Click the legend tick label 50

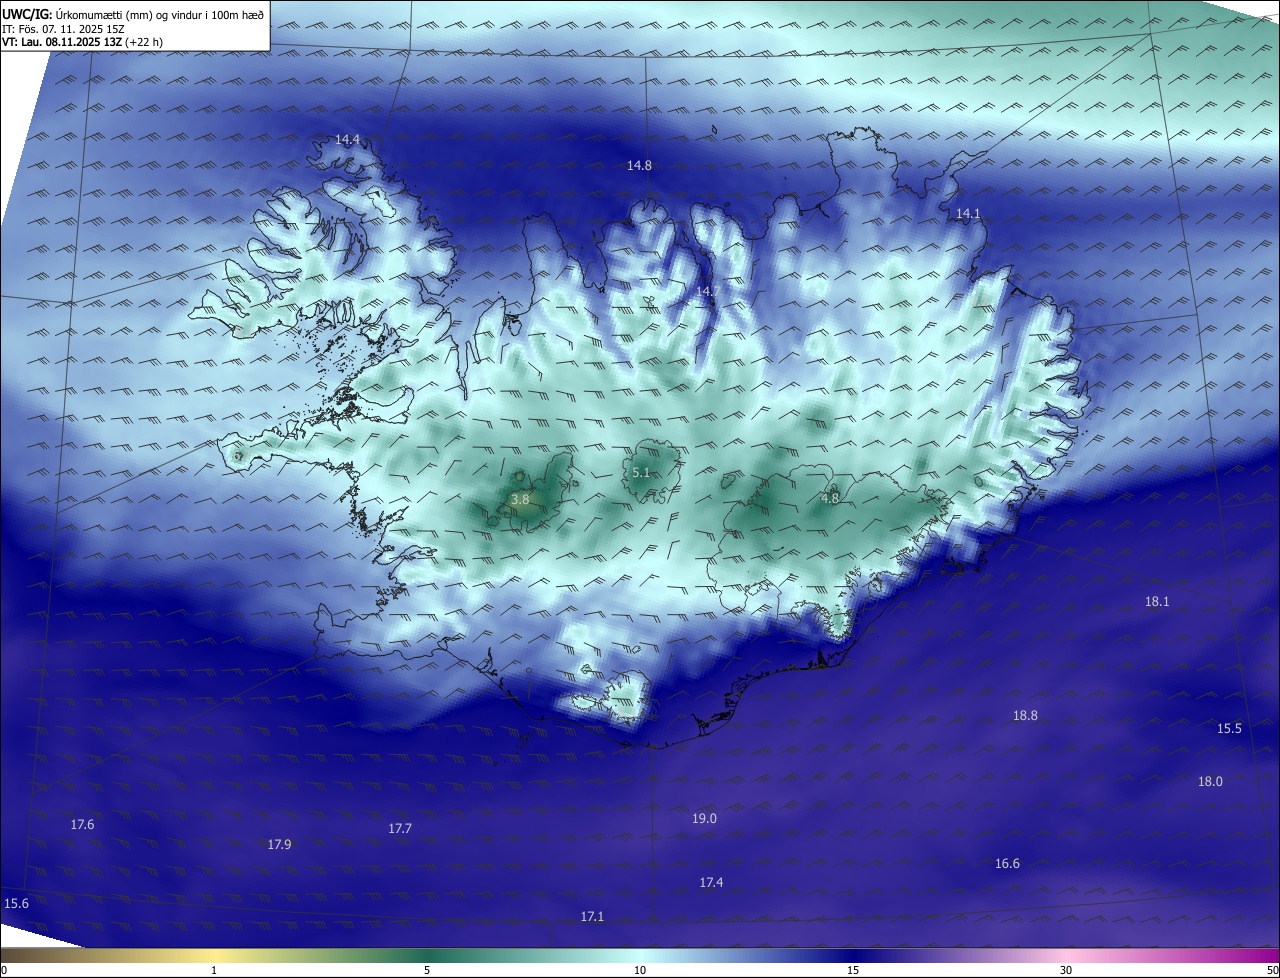pos(1272,970)
